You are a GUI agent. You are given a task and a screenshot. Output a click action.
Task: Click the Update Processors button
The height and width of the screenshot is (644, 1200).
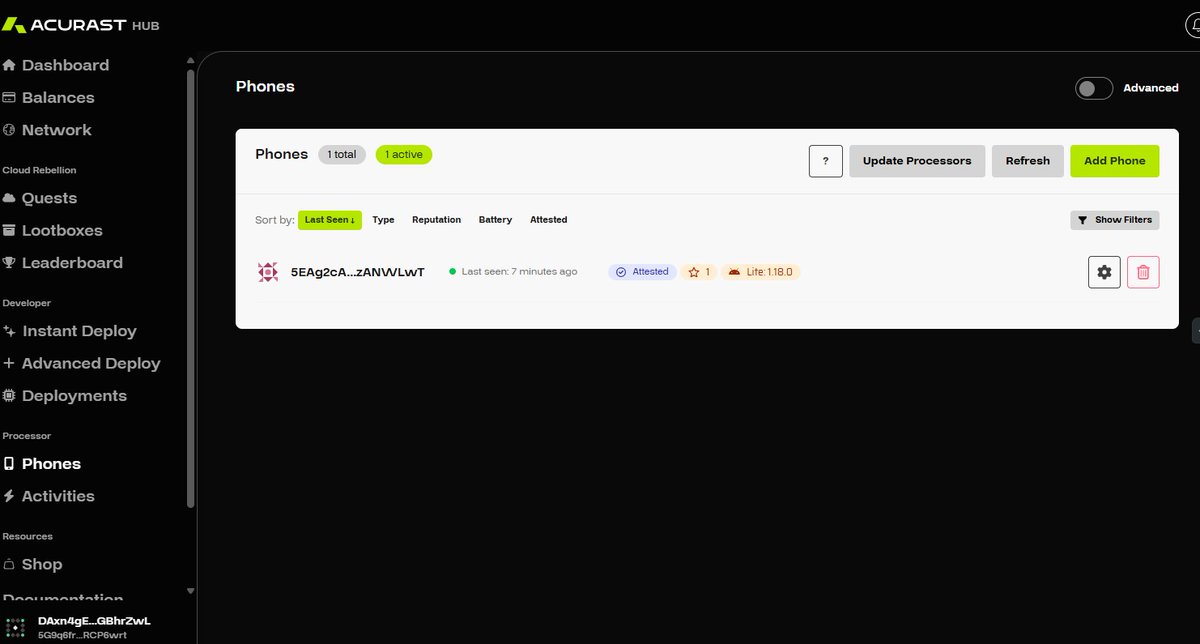pos(916,160)
